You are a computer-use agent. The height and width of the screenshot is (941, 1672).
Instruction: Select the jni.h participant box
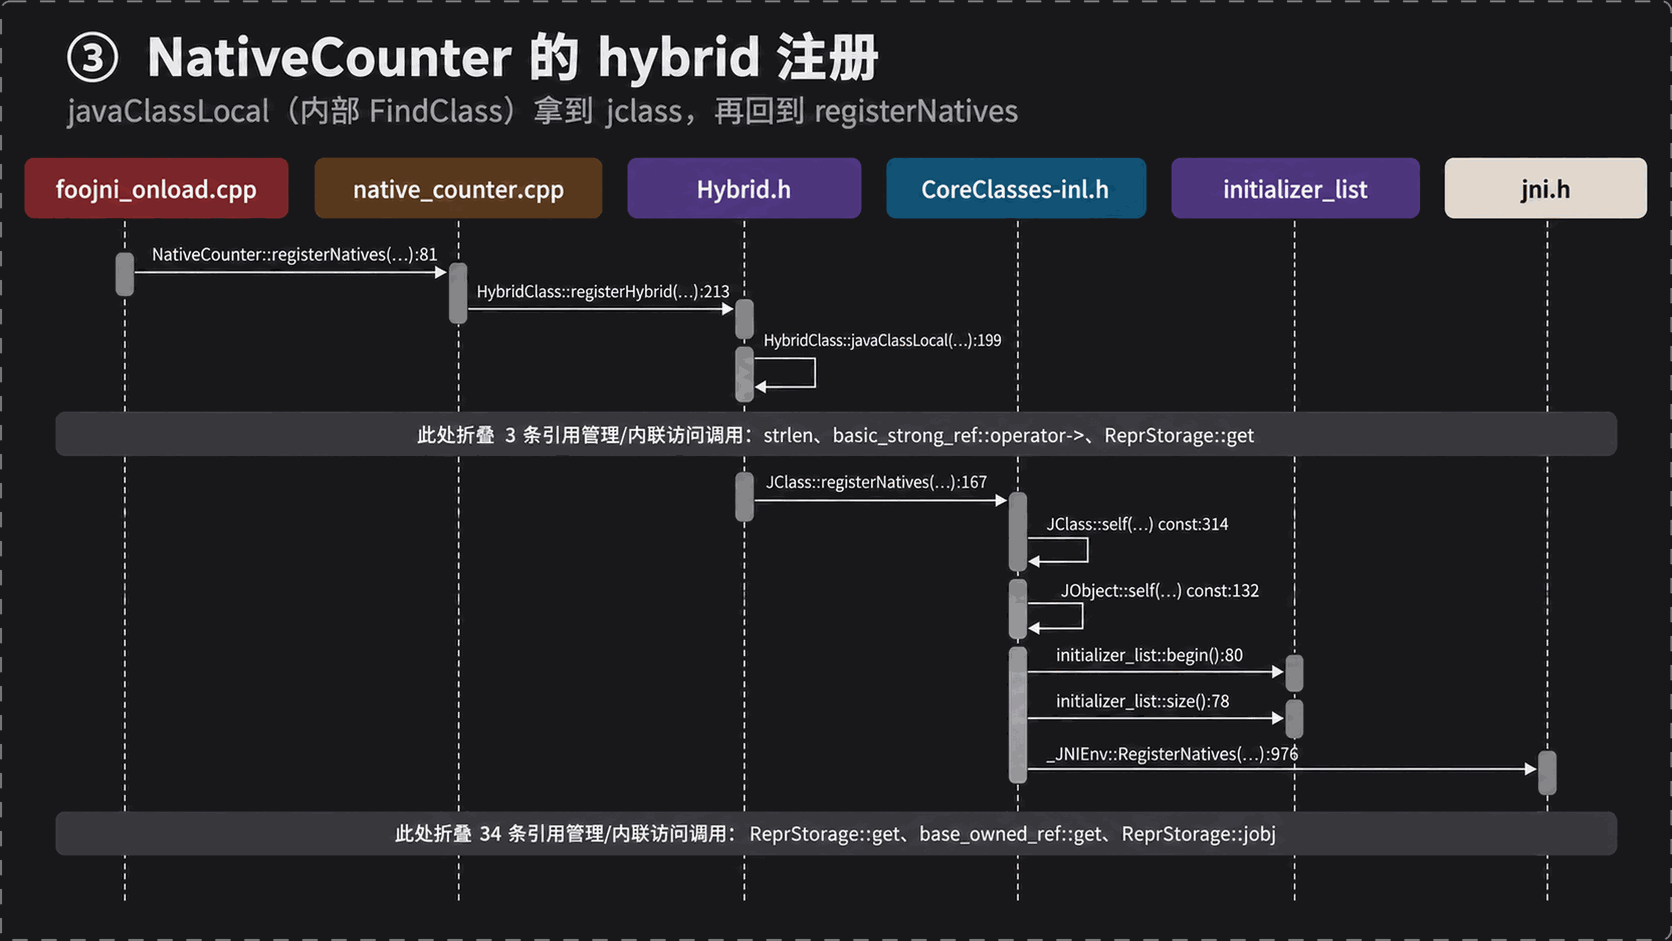pyautogui.click(x=1546, y=188)
